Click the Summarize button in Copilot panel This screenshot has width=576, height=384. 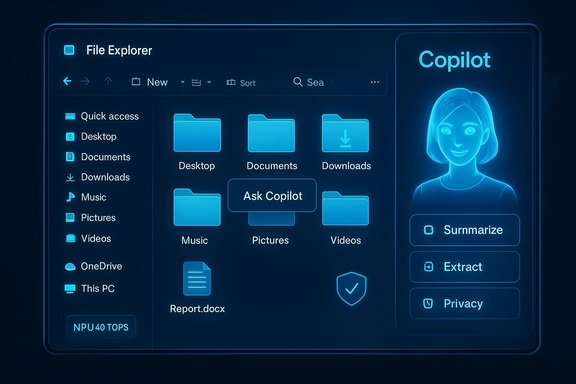(x=465, y=230)
